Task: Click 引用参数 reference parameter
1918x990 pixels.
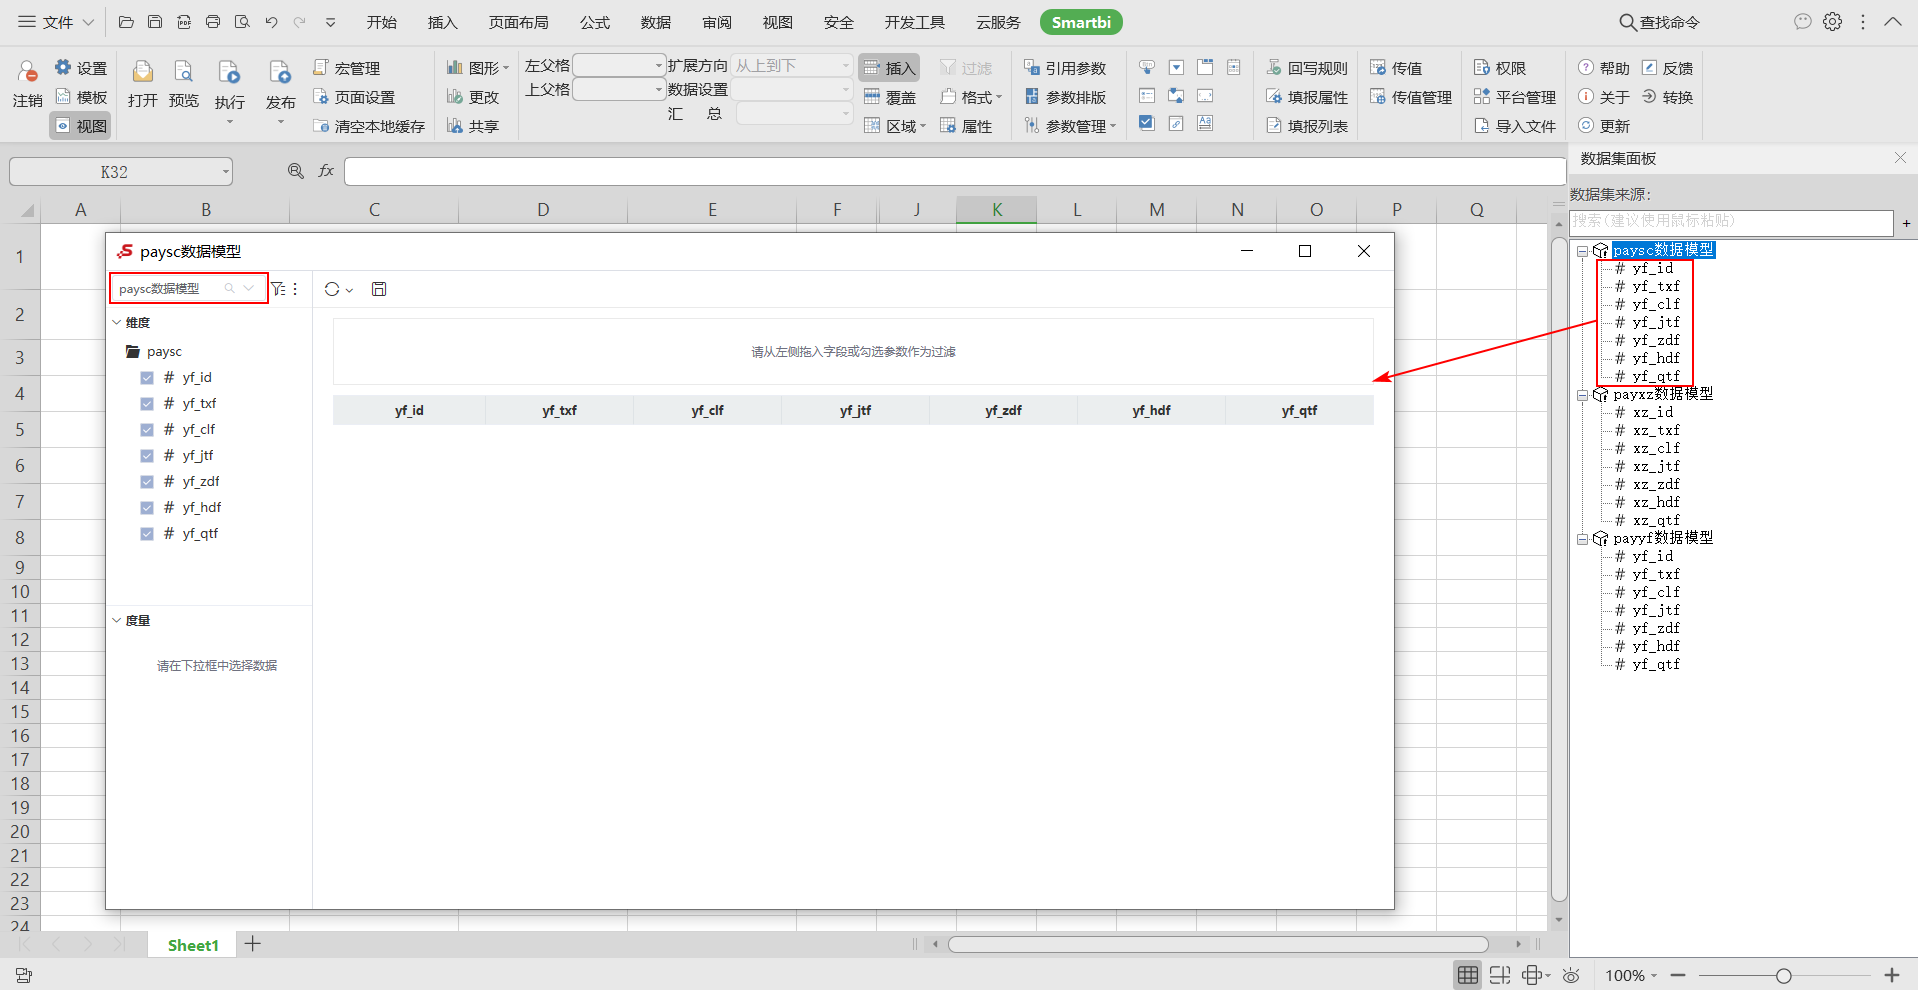Action: click(x=1065, y=68)
